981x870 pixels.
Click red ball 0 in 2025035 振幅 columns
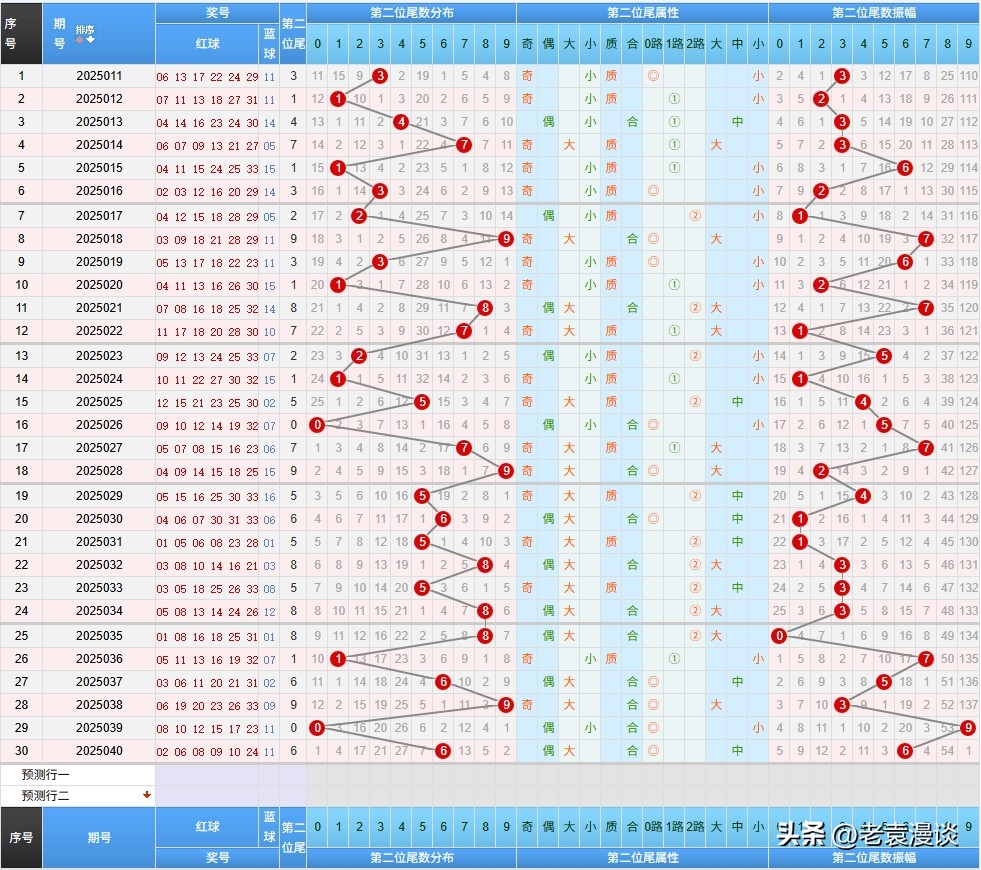pyautogui.click(x=780, y=635)
